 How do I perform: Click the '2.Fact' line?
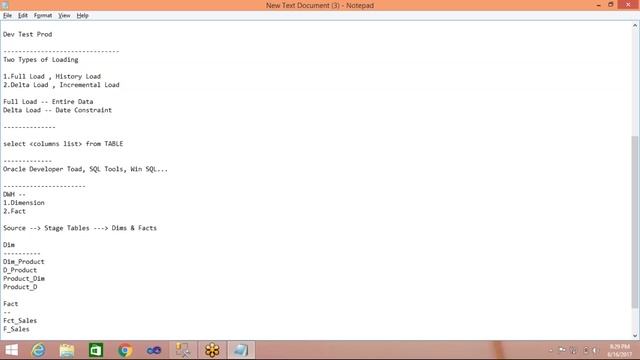click(14, 211)
